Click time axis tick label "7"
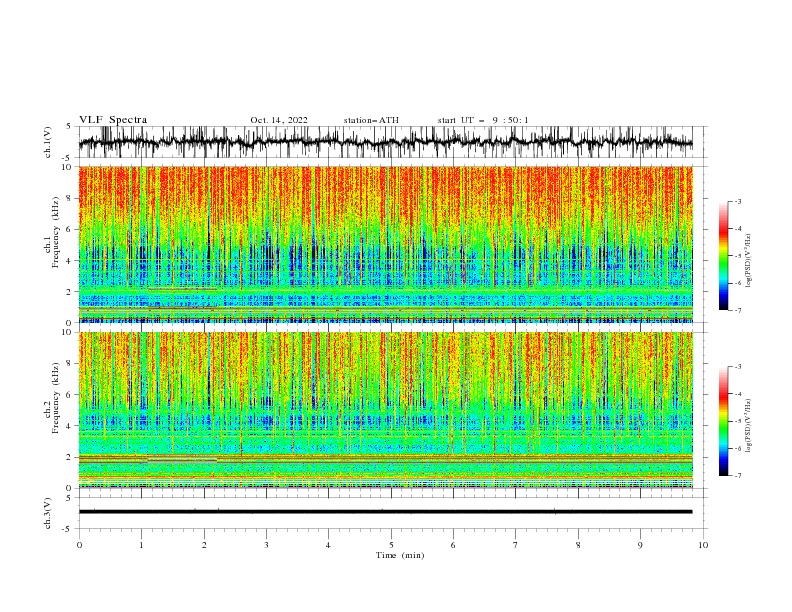 516,545
